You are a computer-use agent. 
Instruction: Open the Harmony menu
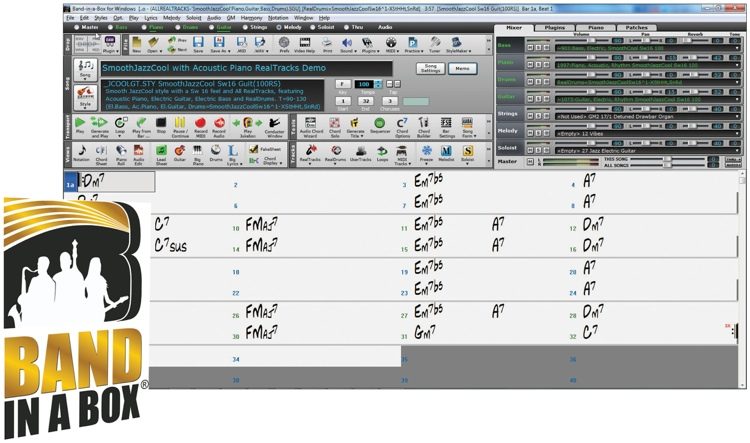point(252,18)
